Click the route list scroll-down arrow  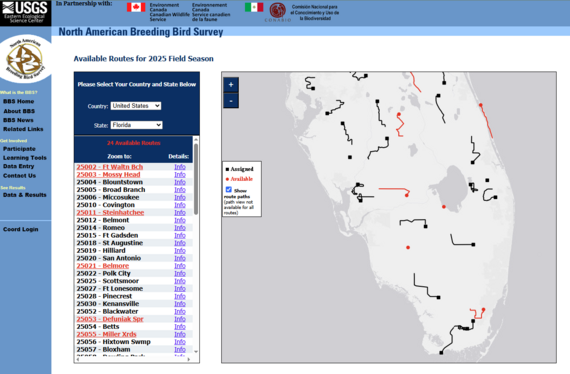coord(196,351)
